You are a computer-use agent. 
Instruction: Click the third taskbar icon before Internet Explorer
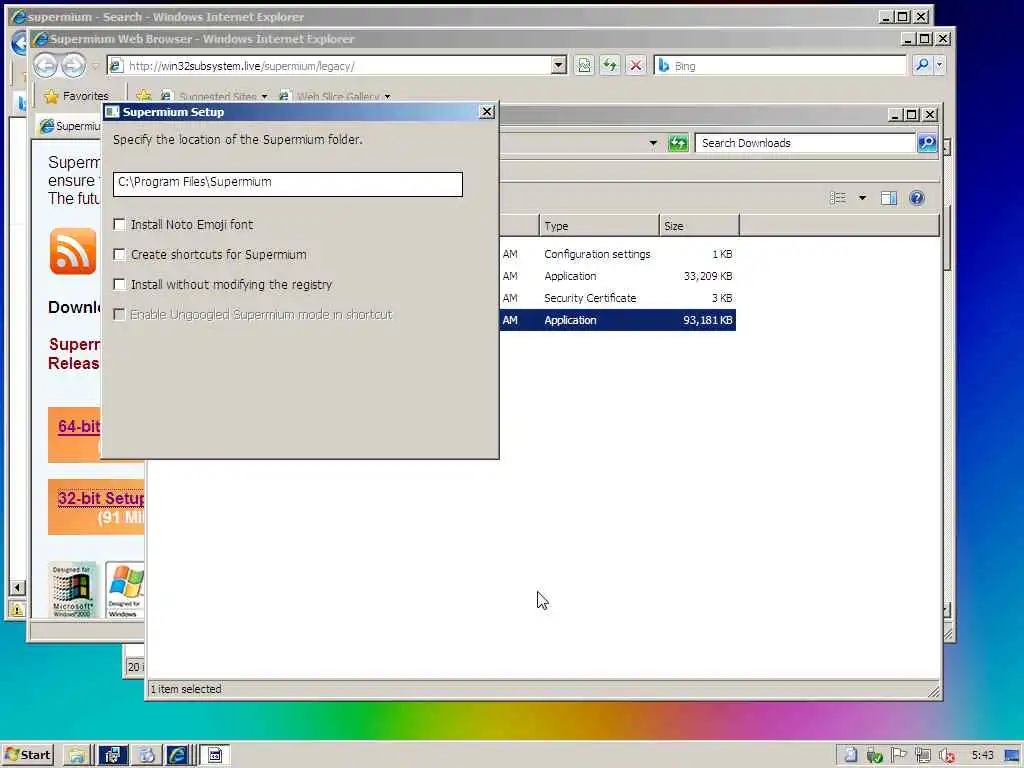(146, 755)
